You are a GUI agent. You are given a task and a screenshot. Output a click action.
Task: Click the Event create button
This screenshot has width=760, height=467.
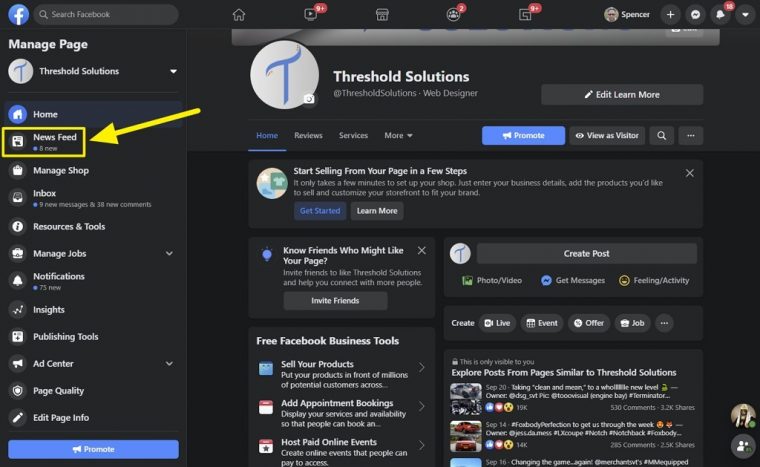(x=542, y=323)
